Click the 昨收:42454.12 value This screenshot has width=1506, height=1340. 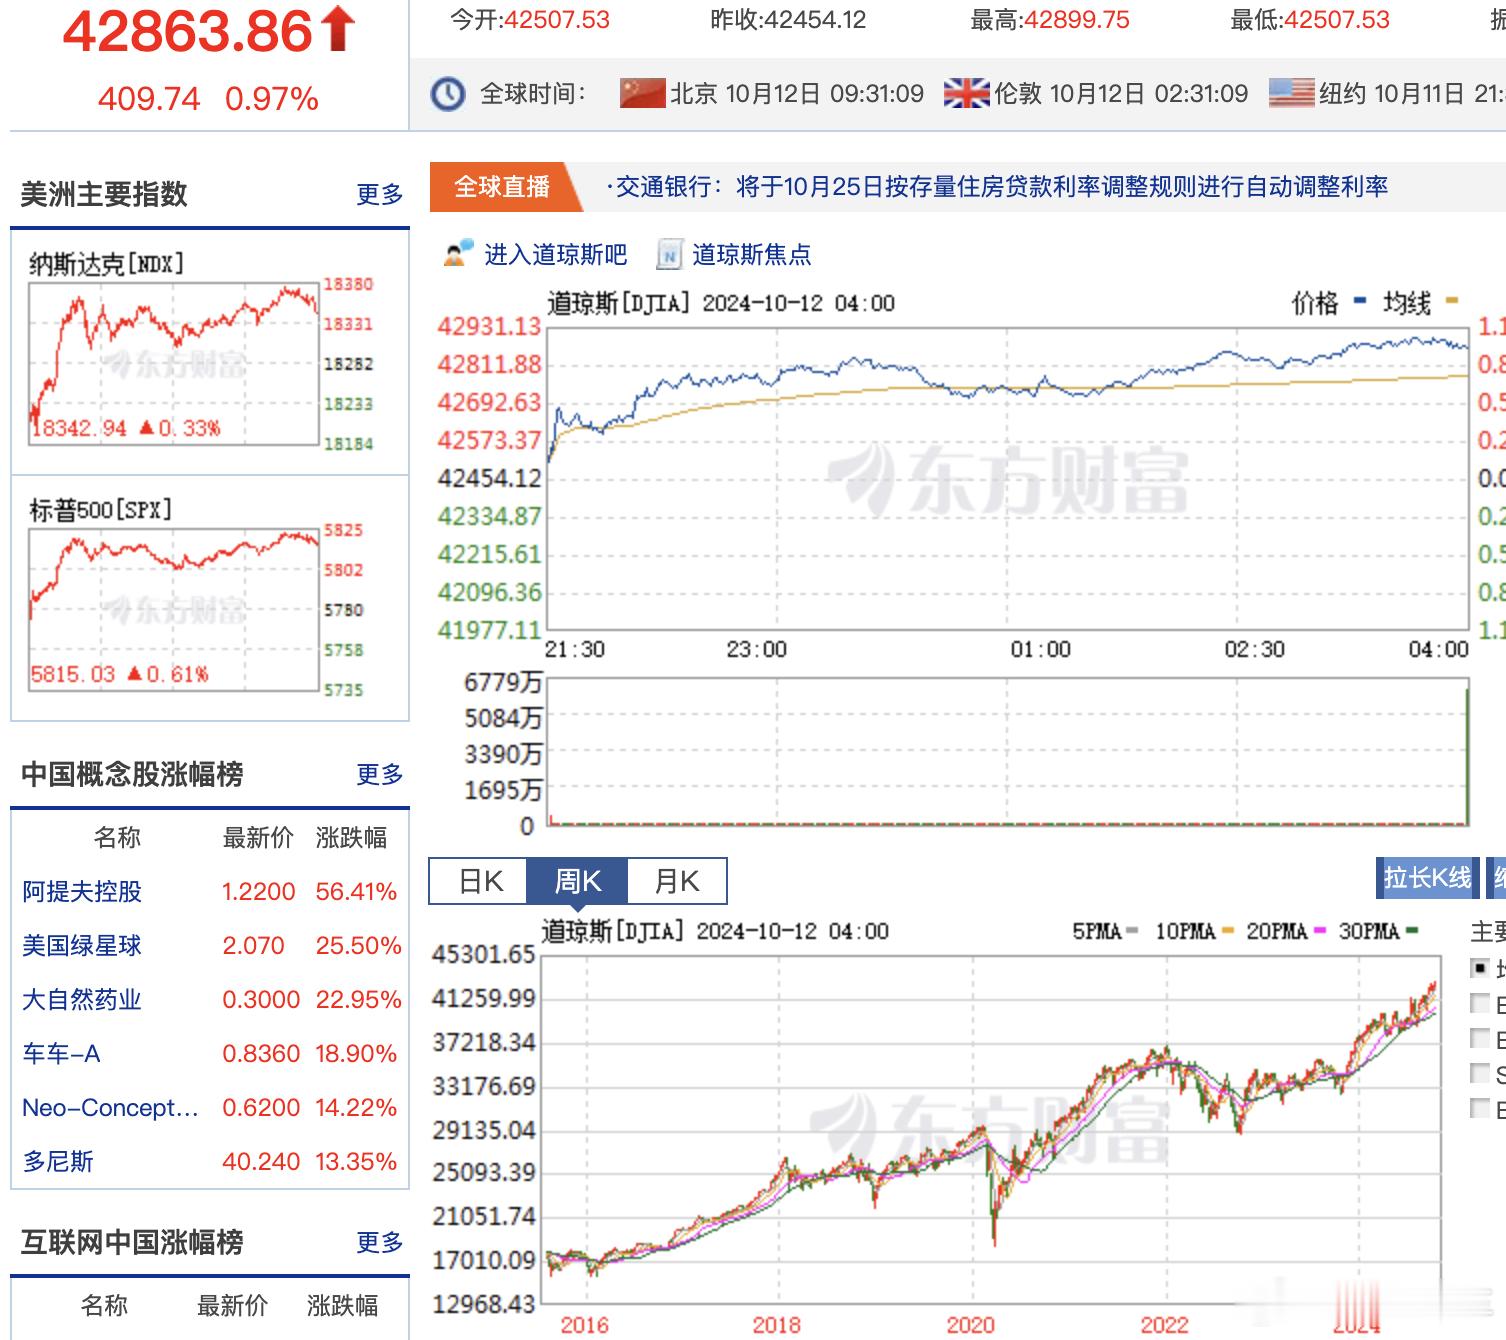click(788, 20)
